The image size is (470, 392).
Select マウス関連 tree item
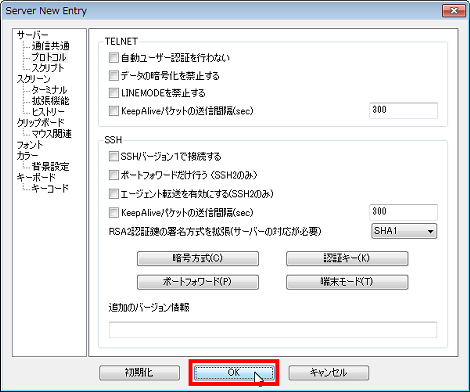(x=51, y=134)
